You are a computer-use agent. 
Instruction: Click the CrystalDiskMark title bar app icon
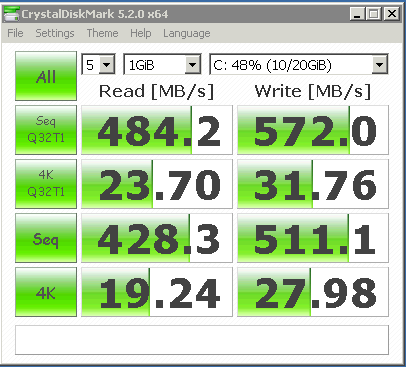click(x=12, y=14)
